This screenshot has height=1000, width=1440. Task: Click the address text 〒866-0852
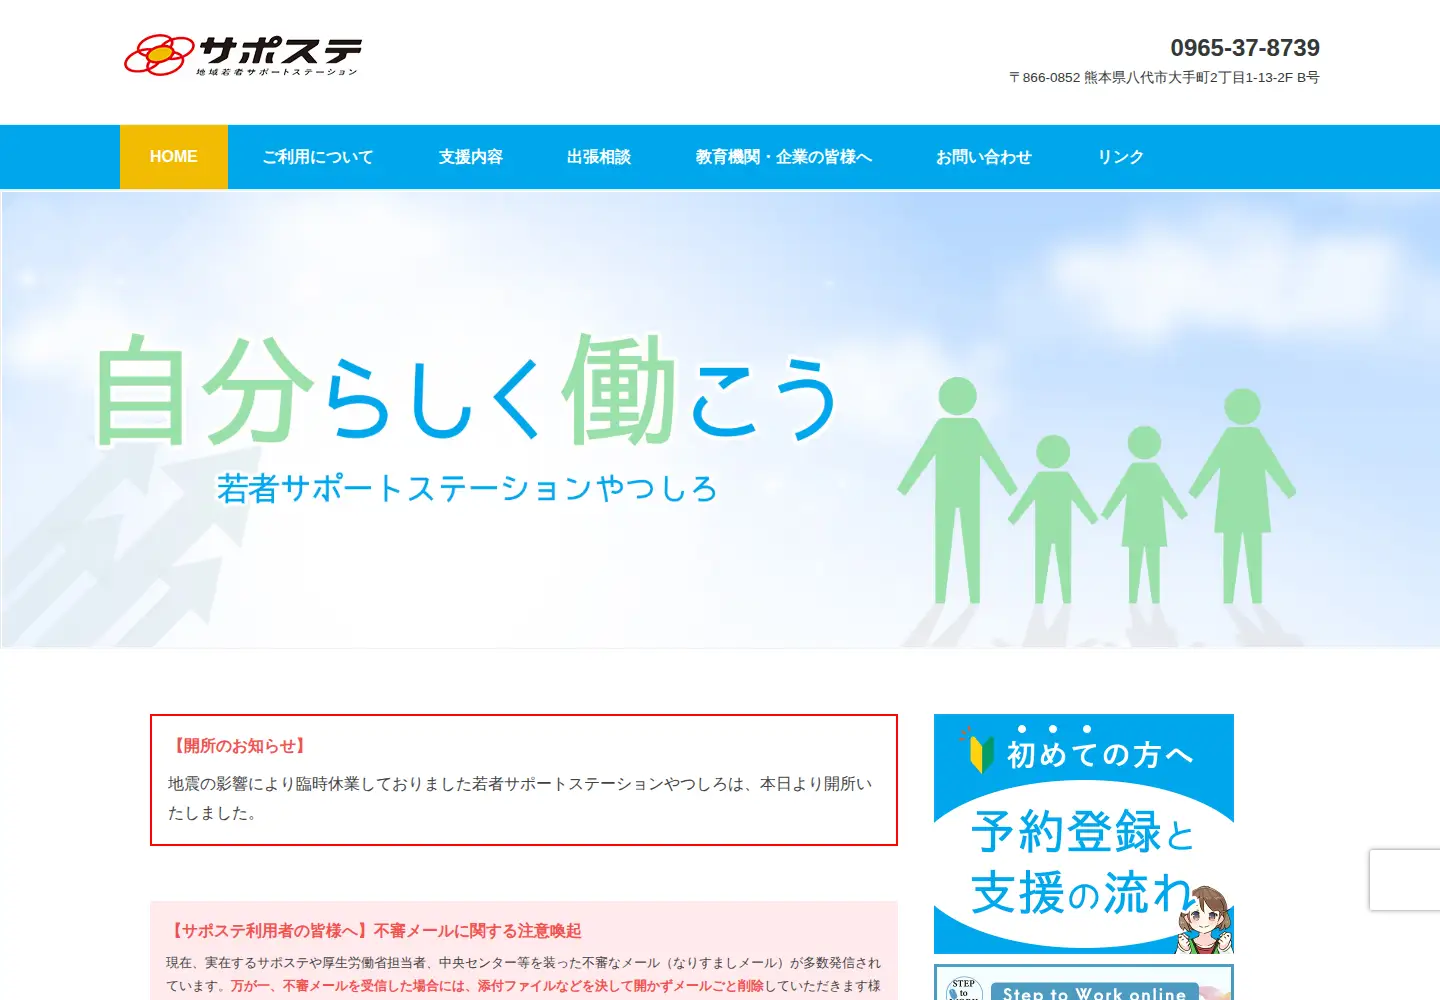click(x=1164, y=78)
